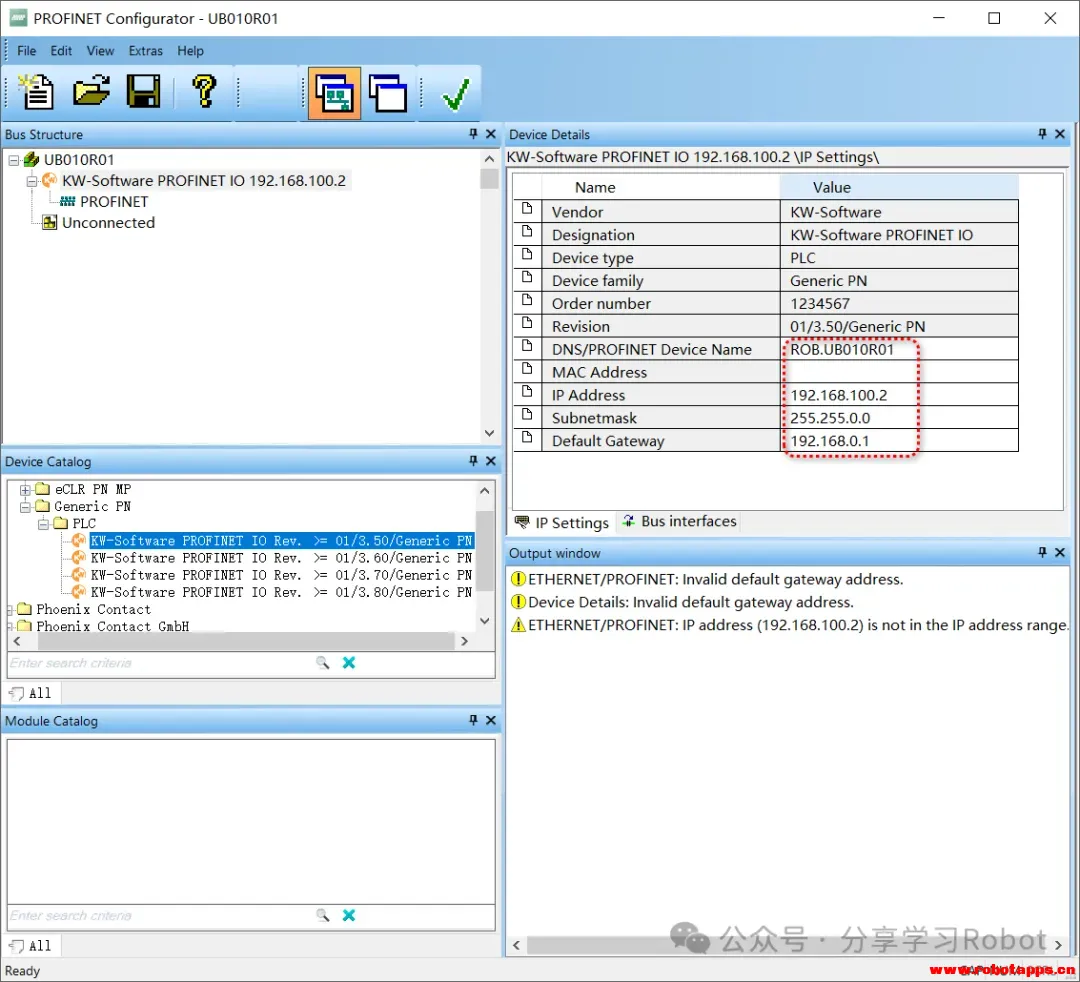
Task: Click the Module Catalog search field
Action: tap(160, 916)
